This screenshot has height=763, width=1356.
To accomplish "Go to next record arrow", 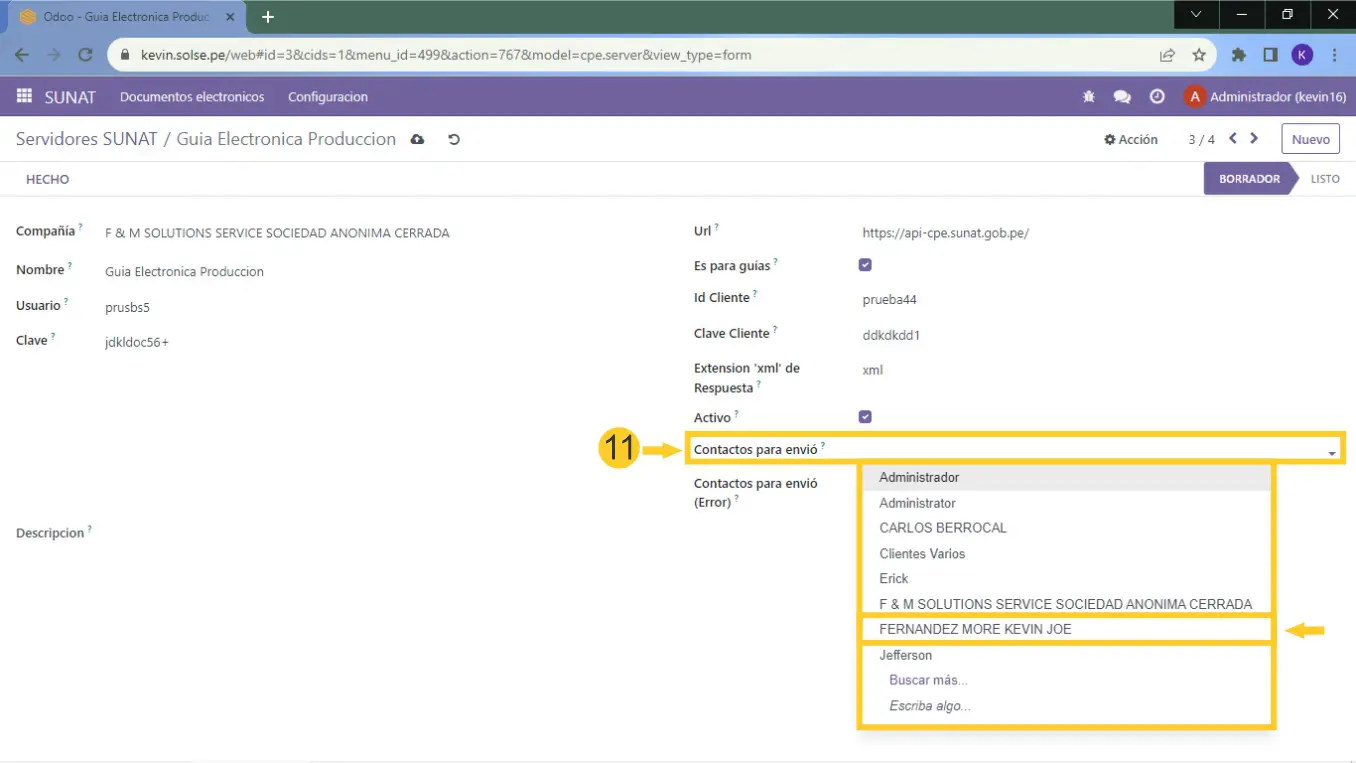I will [1254, 139].
